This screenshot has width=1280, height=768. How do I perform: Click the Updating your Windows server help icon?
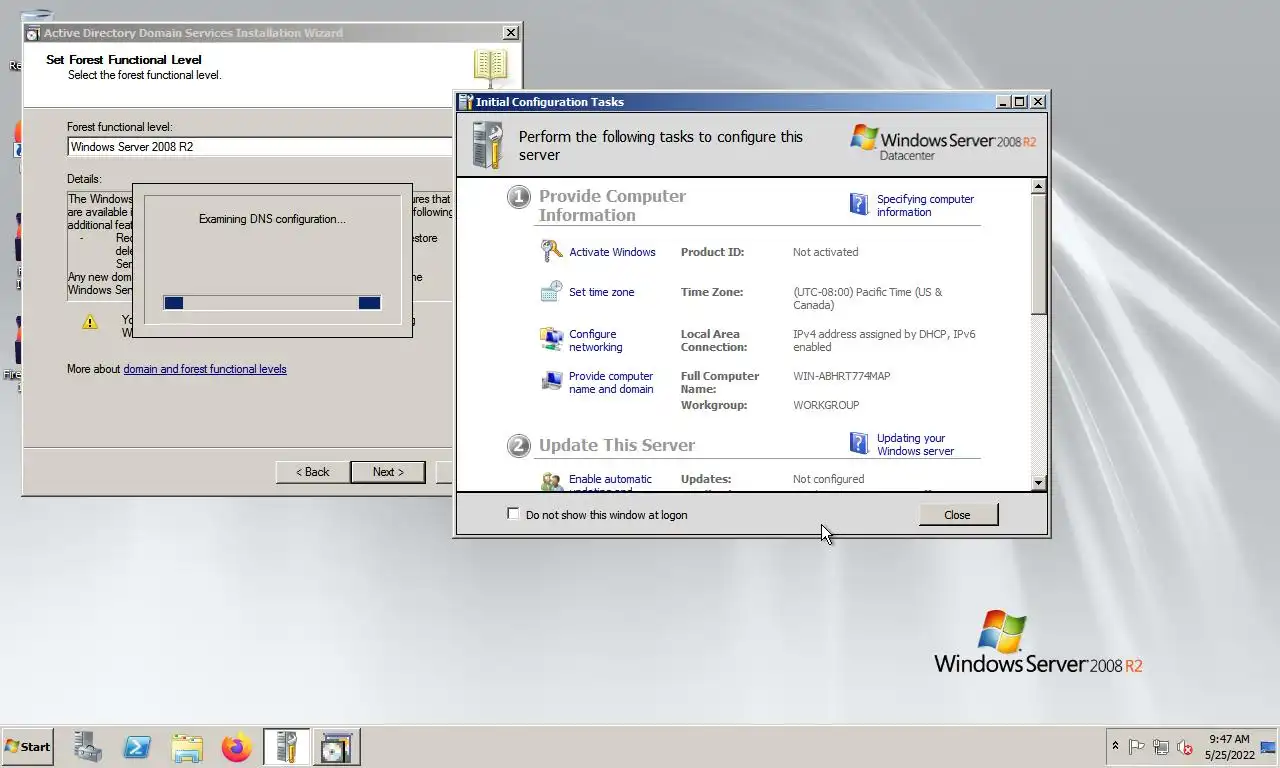(x=859, y=443)
